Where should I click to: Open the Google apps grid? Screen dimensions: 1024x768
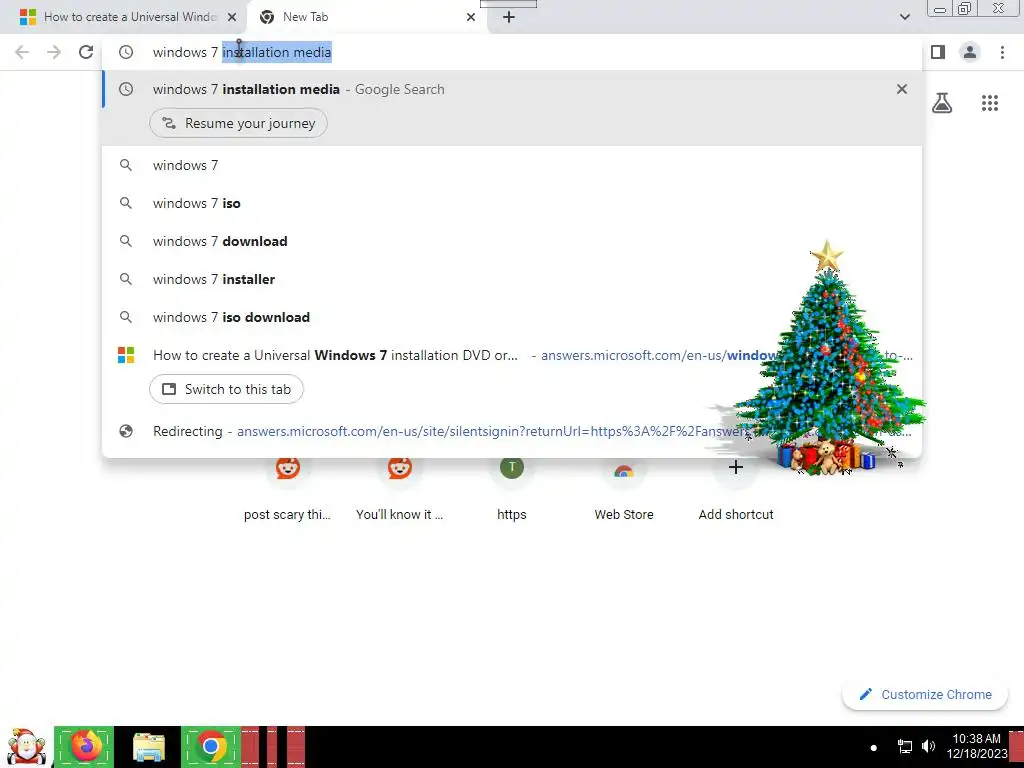[990, 103]
